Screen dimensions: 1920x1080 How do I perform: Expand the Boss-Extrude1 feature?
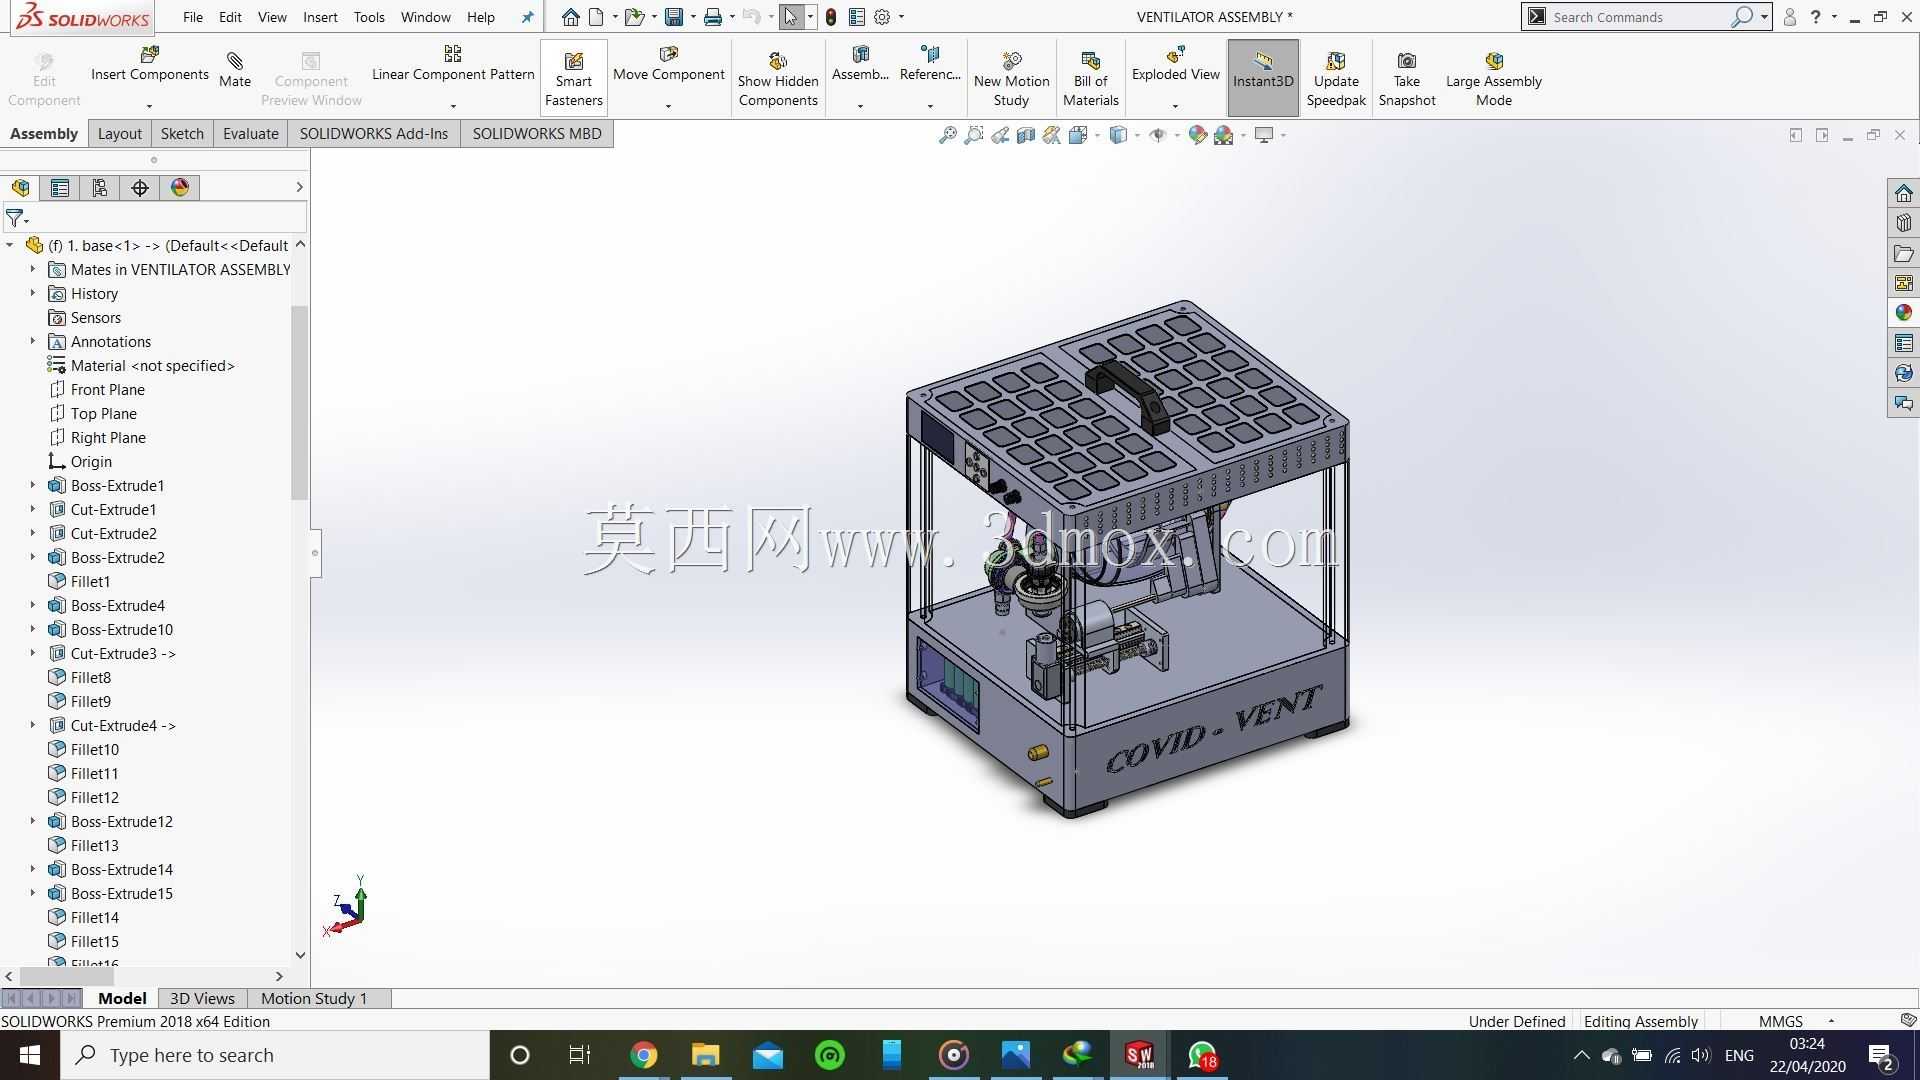coord(33,485)
